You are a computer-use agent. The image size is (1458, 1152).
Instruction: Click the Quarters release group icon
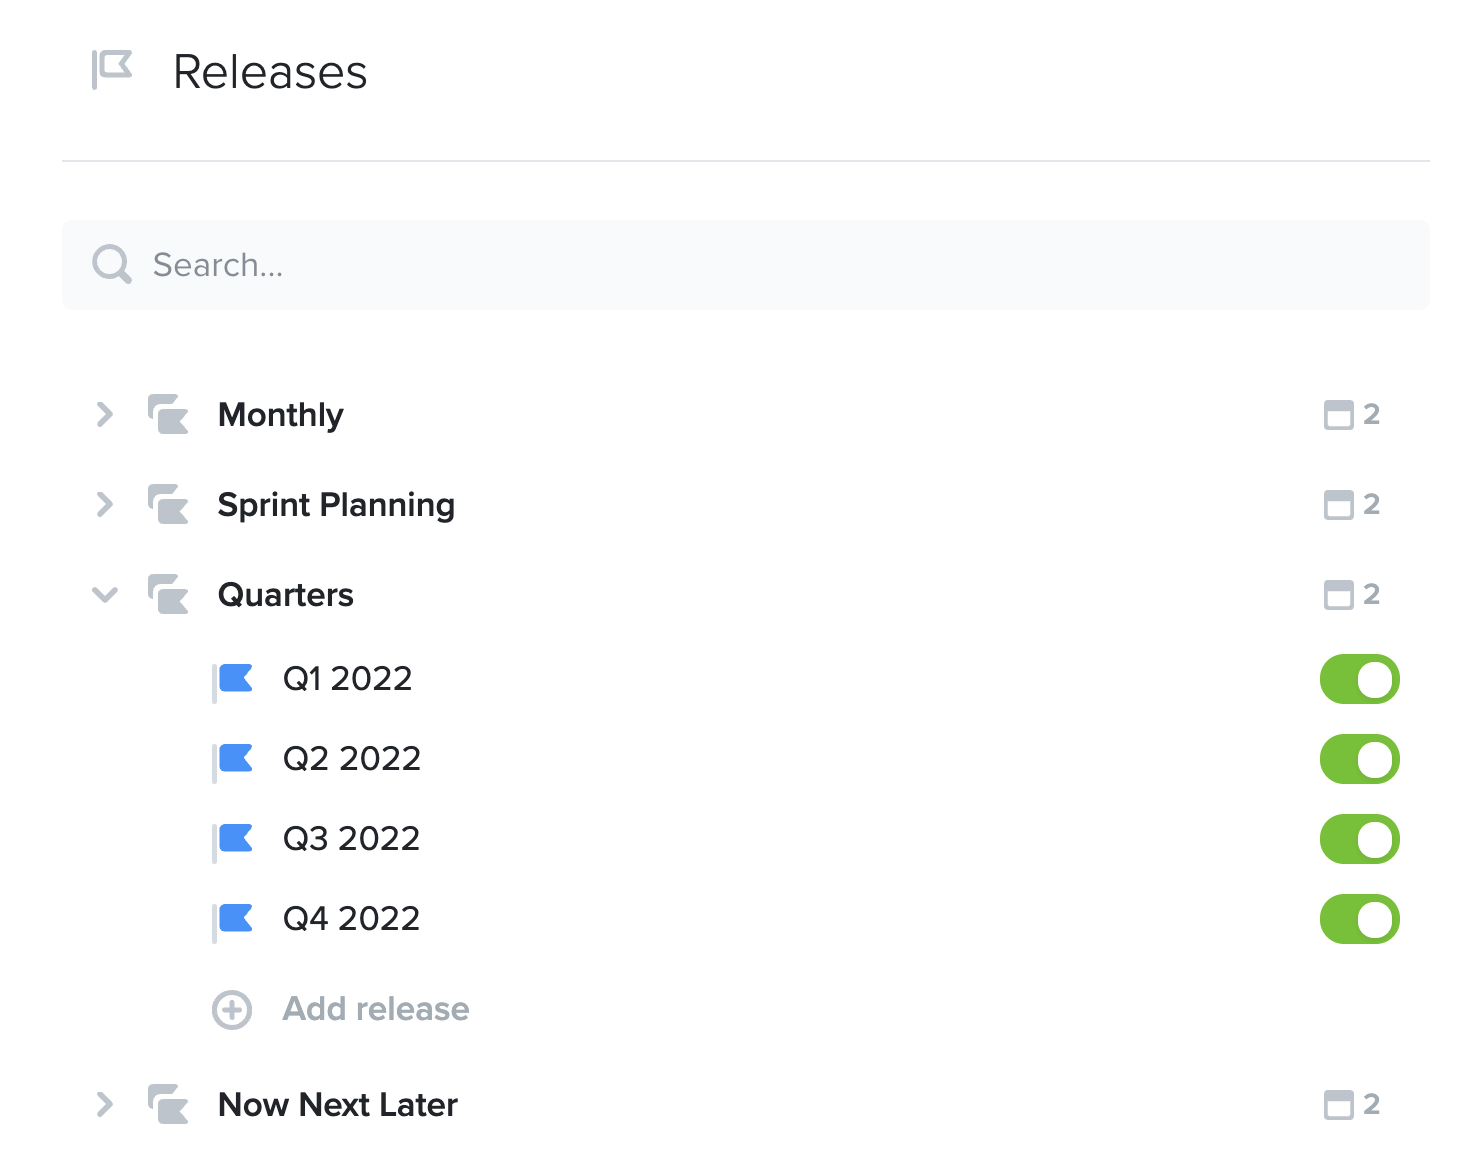pos(168,595)
